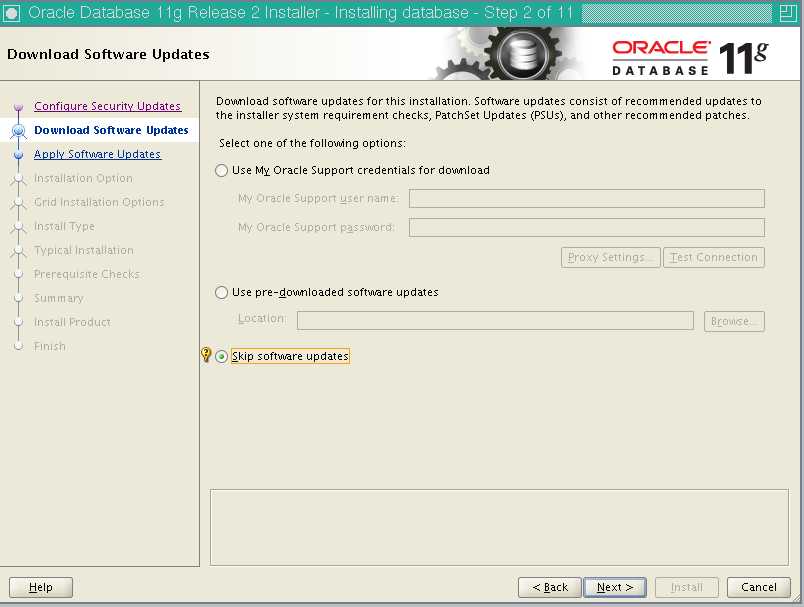This screenshot has height=607, width=804.
Task: Click the maximize icon in title bar corner
Action: tap(788, 13)
